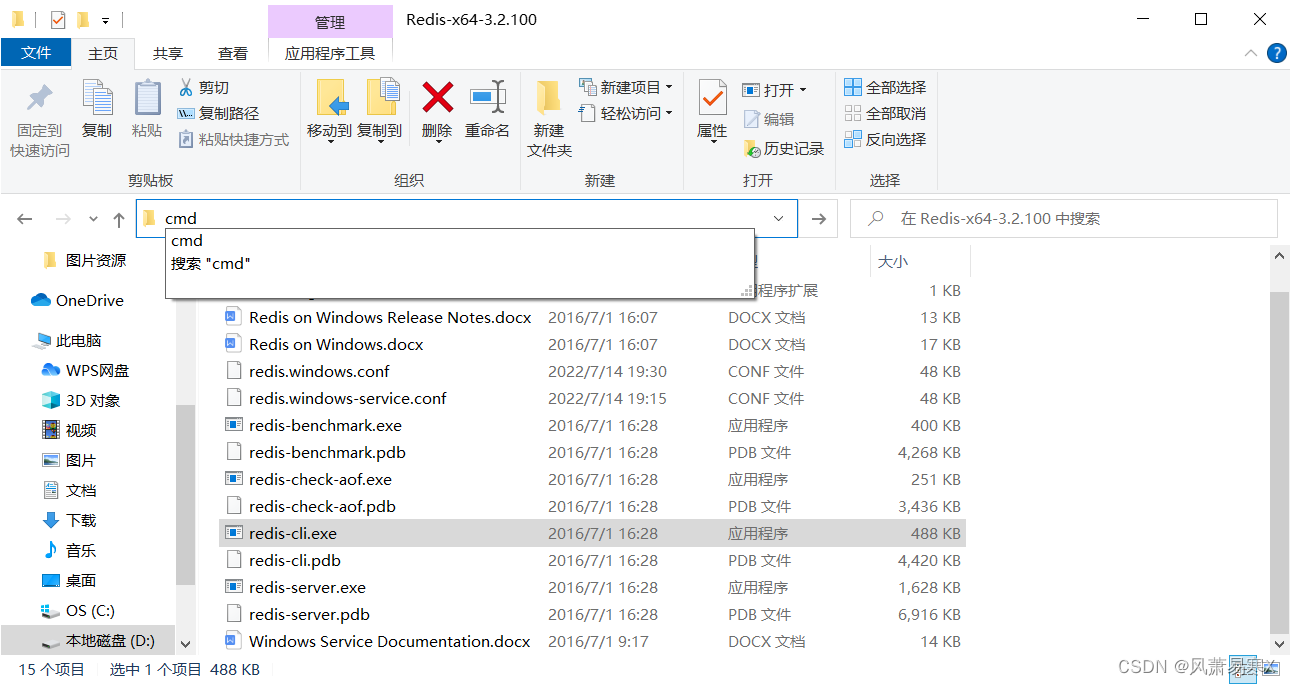Open 3D Objects (3D 对象) folder

tap(81, 400)
